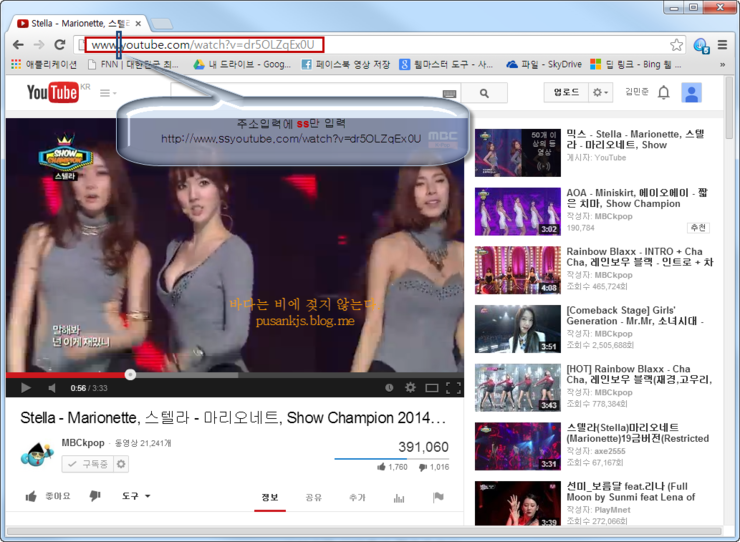Open the 믹스 - Stella Marionette playlist thumbnail

[x=518, y=152]
